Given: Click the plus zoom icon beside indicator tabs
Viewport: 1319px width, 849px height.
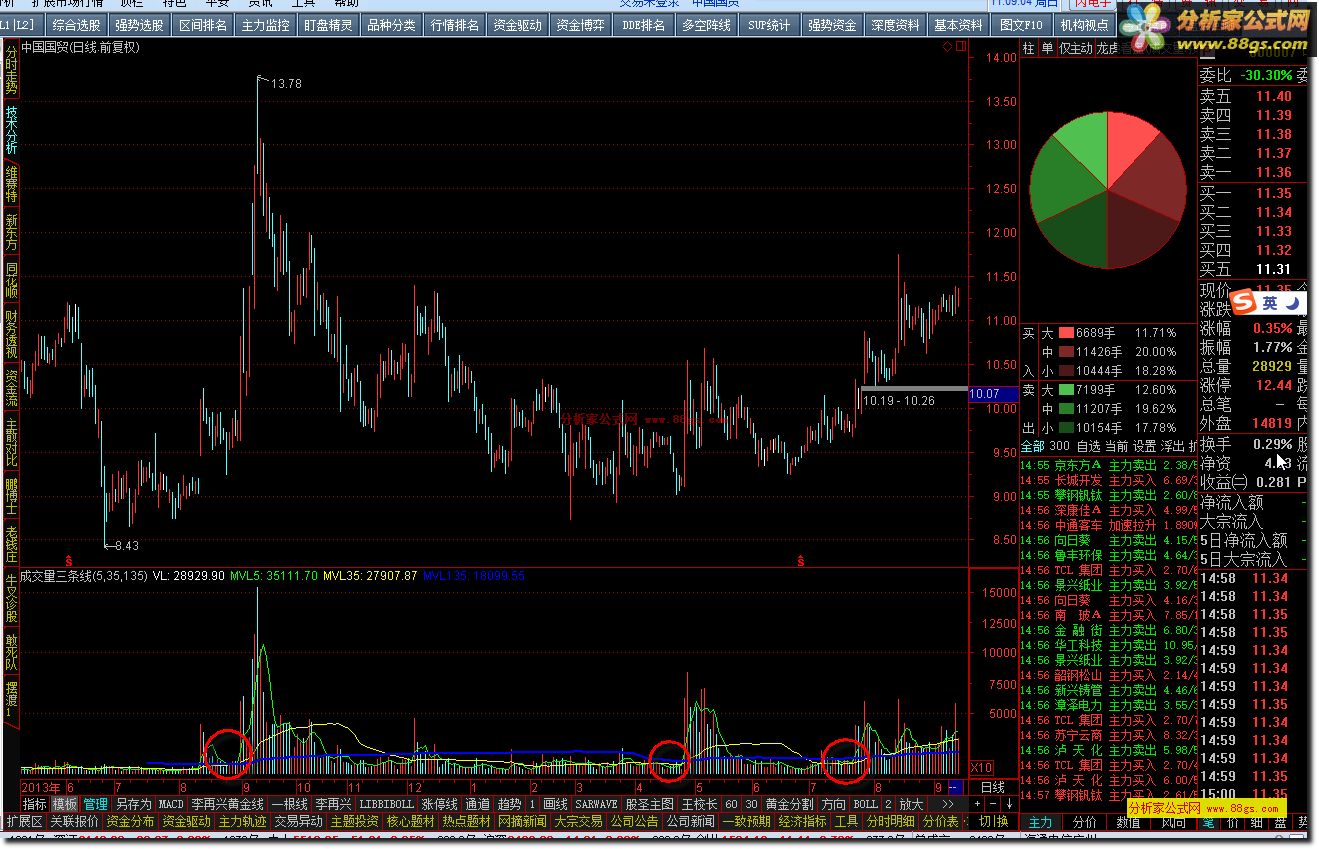Looking at the screenshot, I should pos(979,804).
